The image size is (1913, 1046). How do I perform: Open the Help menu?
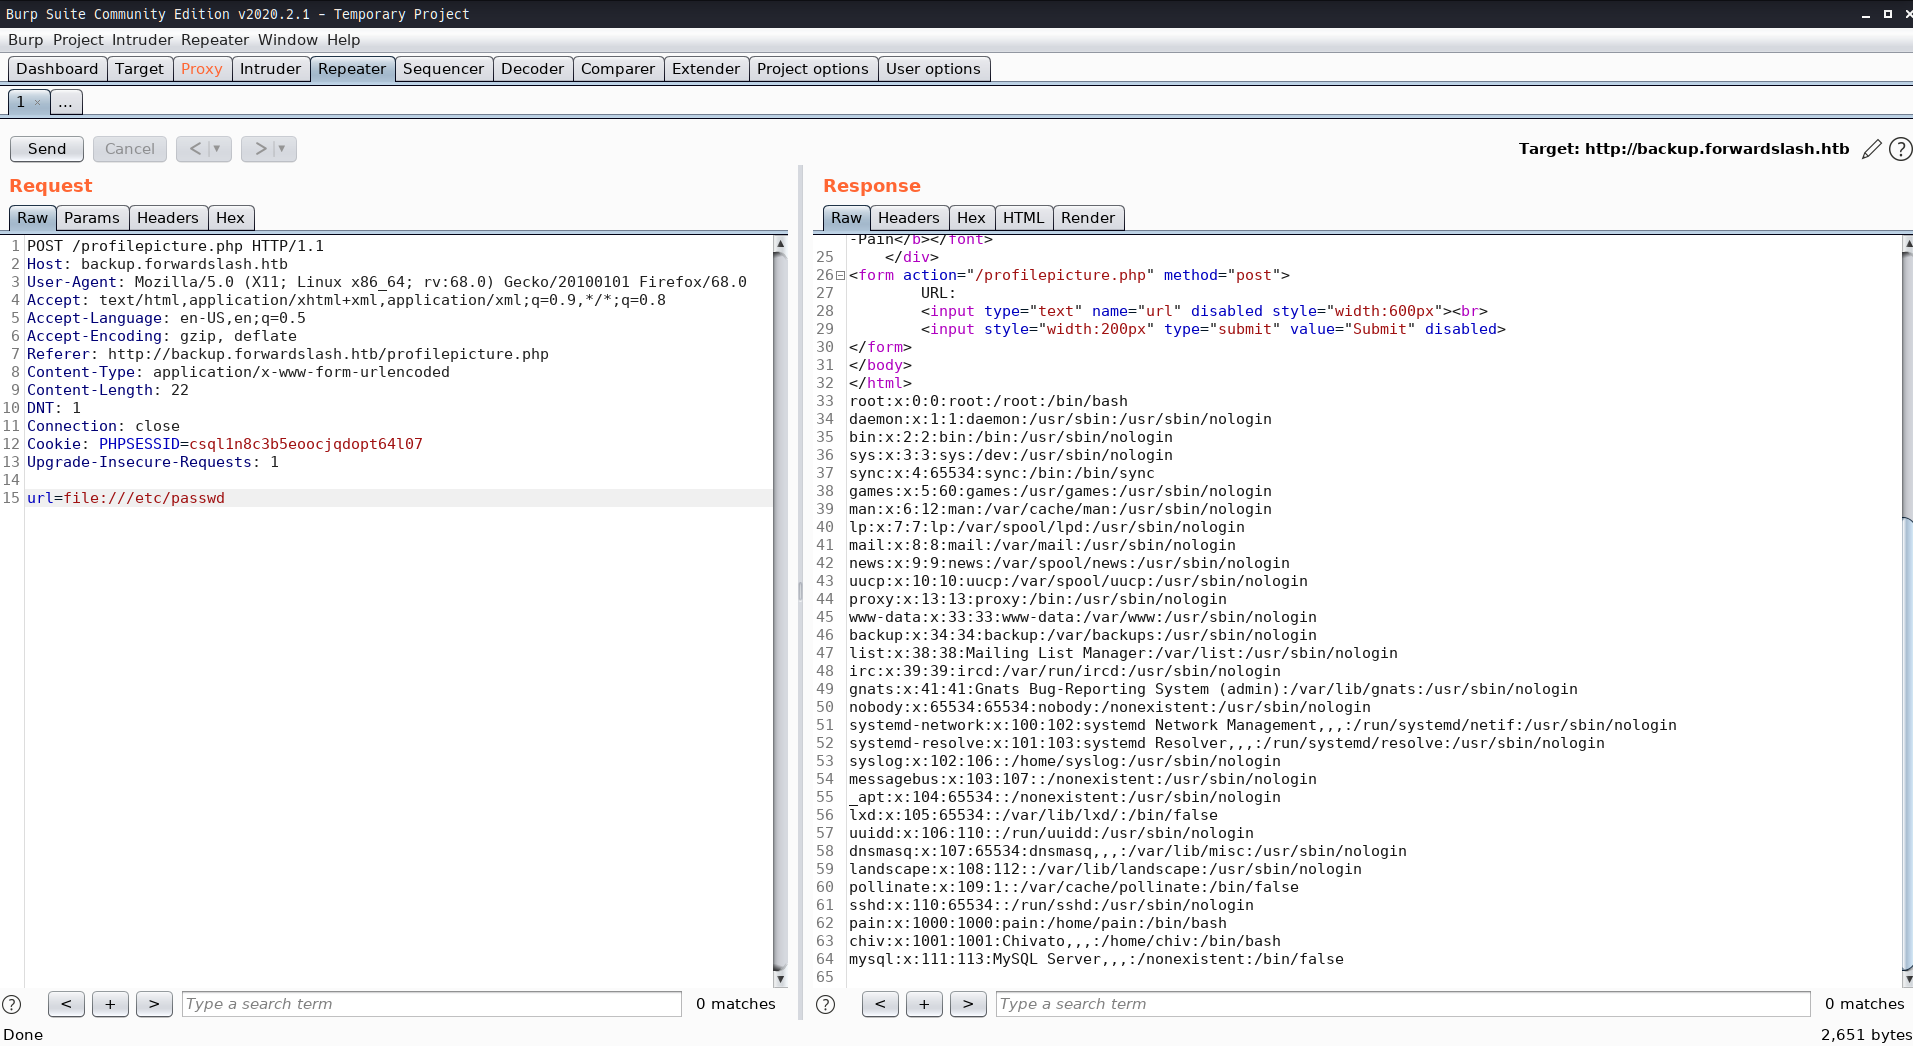343,40
